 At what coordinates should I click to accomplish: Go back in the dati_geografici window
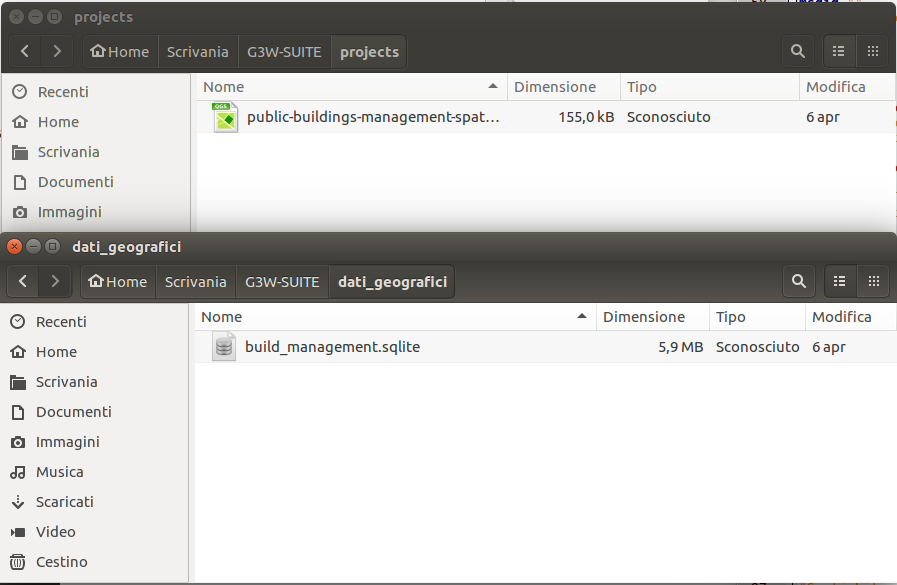pyautogui.click(x=23, y=281)
